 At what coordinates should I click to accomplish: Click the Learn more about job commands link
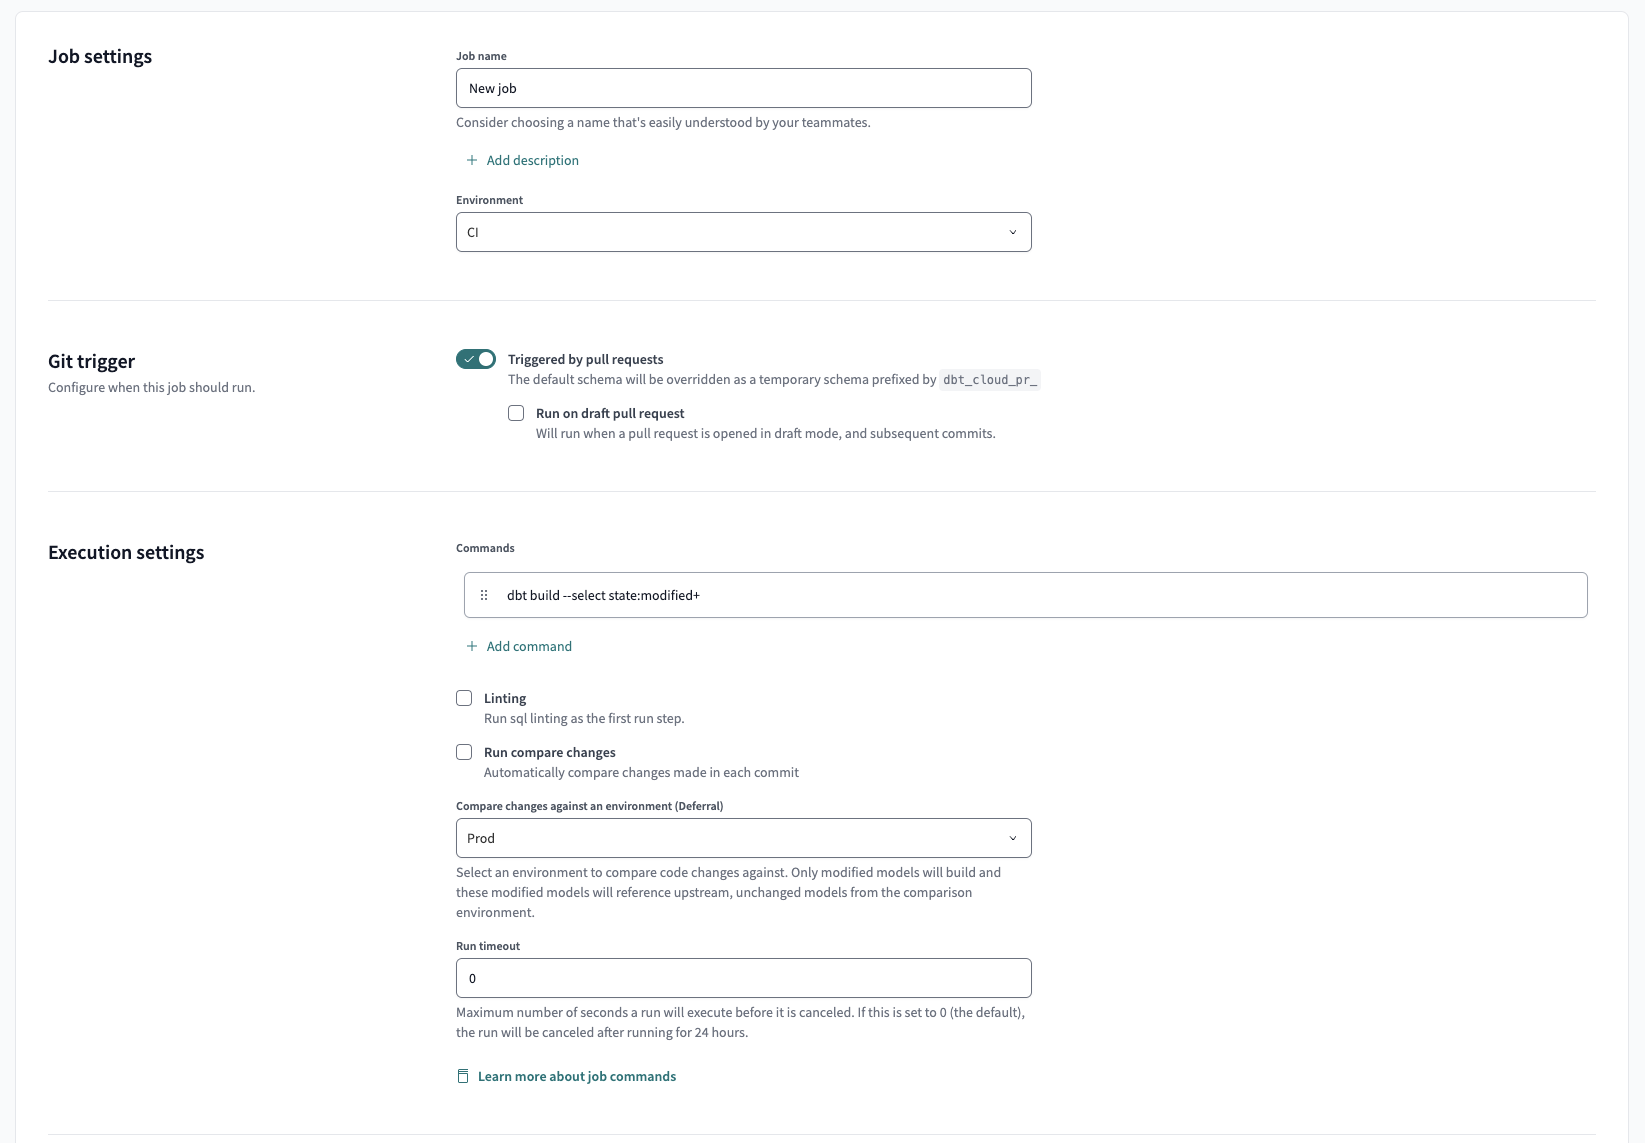tap(578, 1076)
